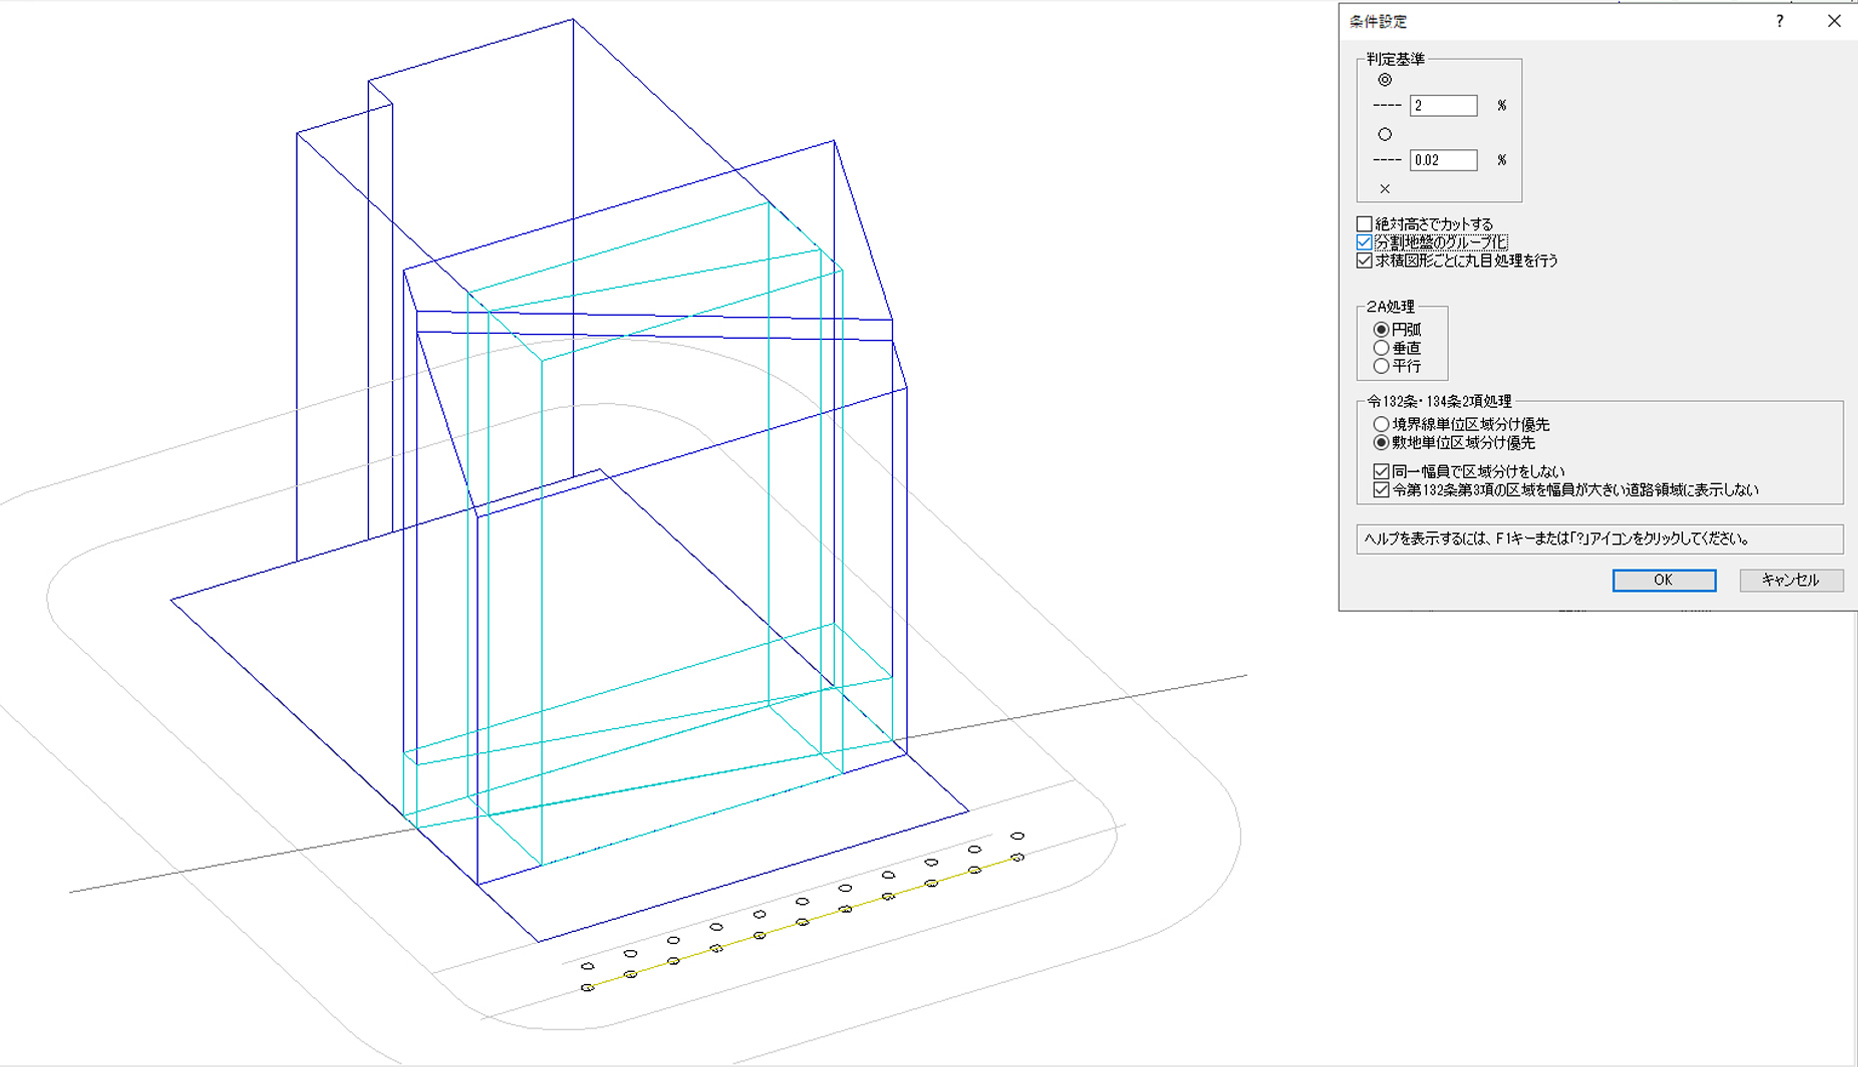Viewport: 1858px width, 1067px height.
Task: Close the 条件設定 dialog
Action: coord(1834,21)
